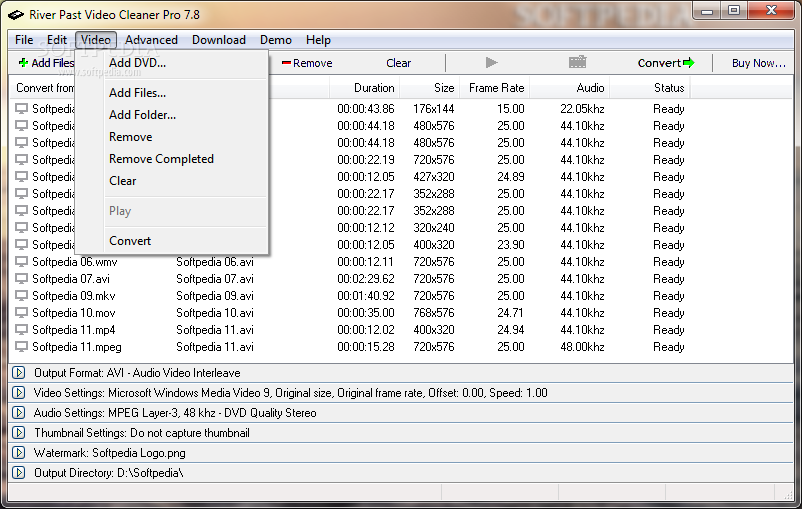Click the 768x576 size cell

click(434, 313)
